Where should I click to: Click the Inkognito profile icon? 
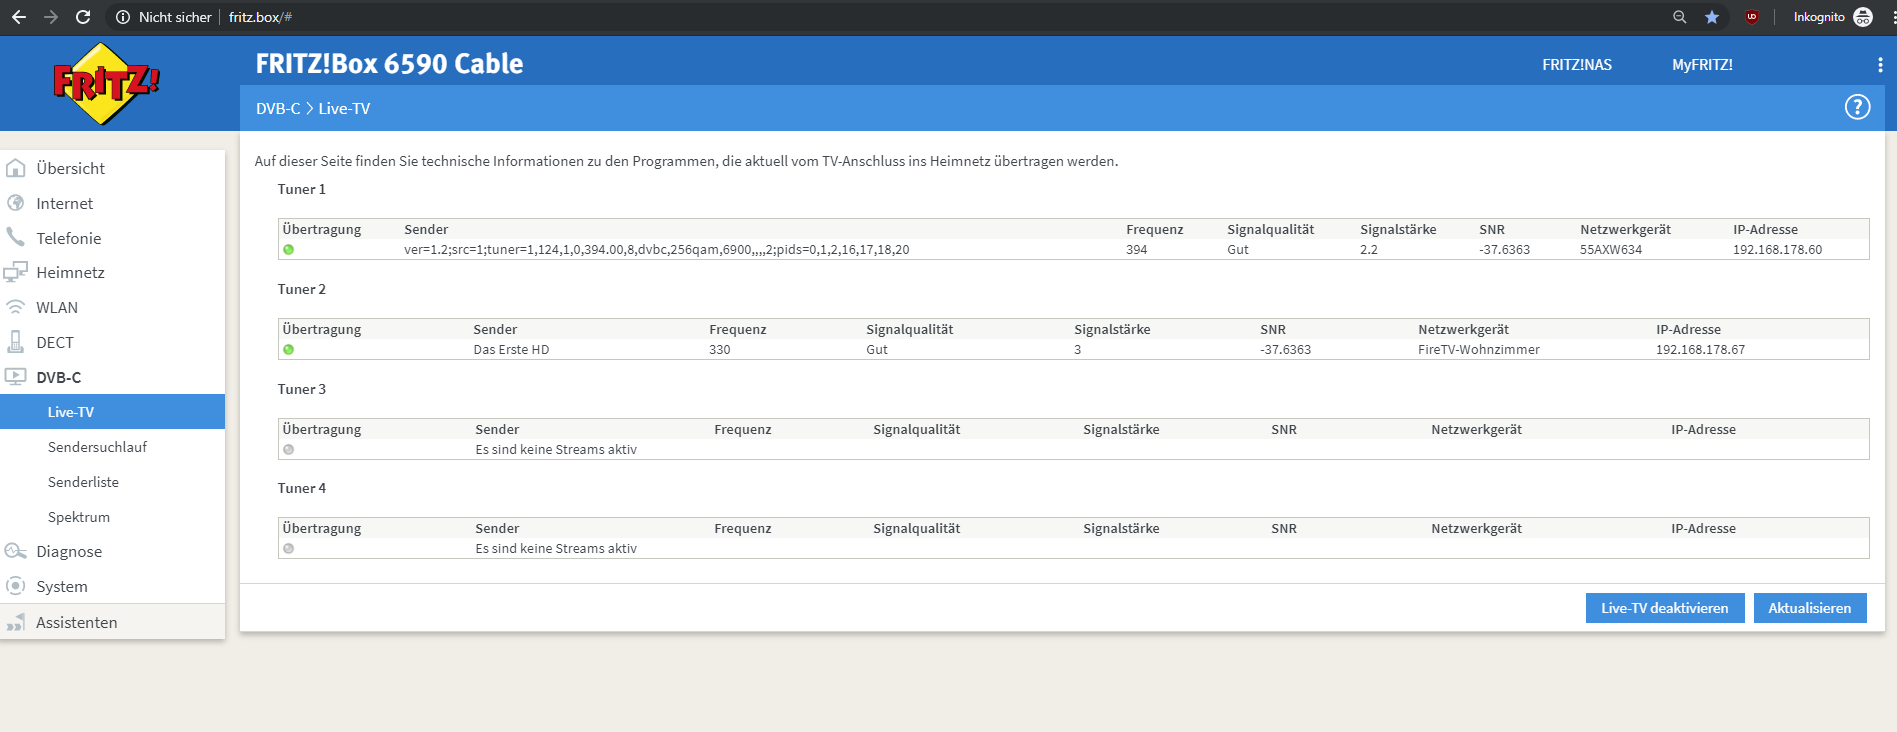[1863, 17]
